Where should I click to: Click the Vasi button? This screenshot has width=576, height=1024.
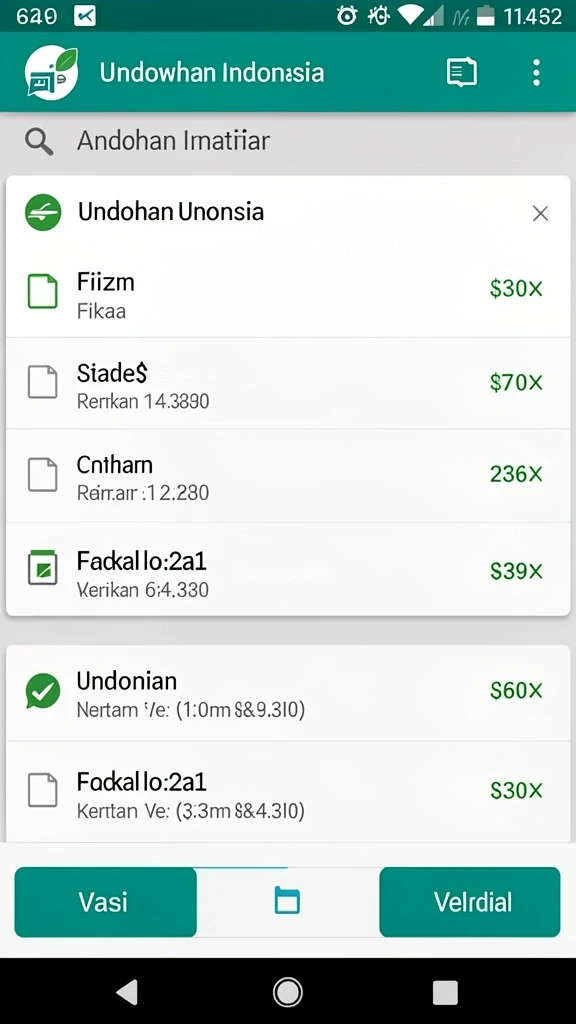(105, 903)
